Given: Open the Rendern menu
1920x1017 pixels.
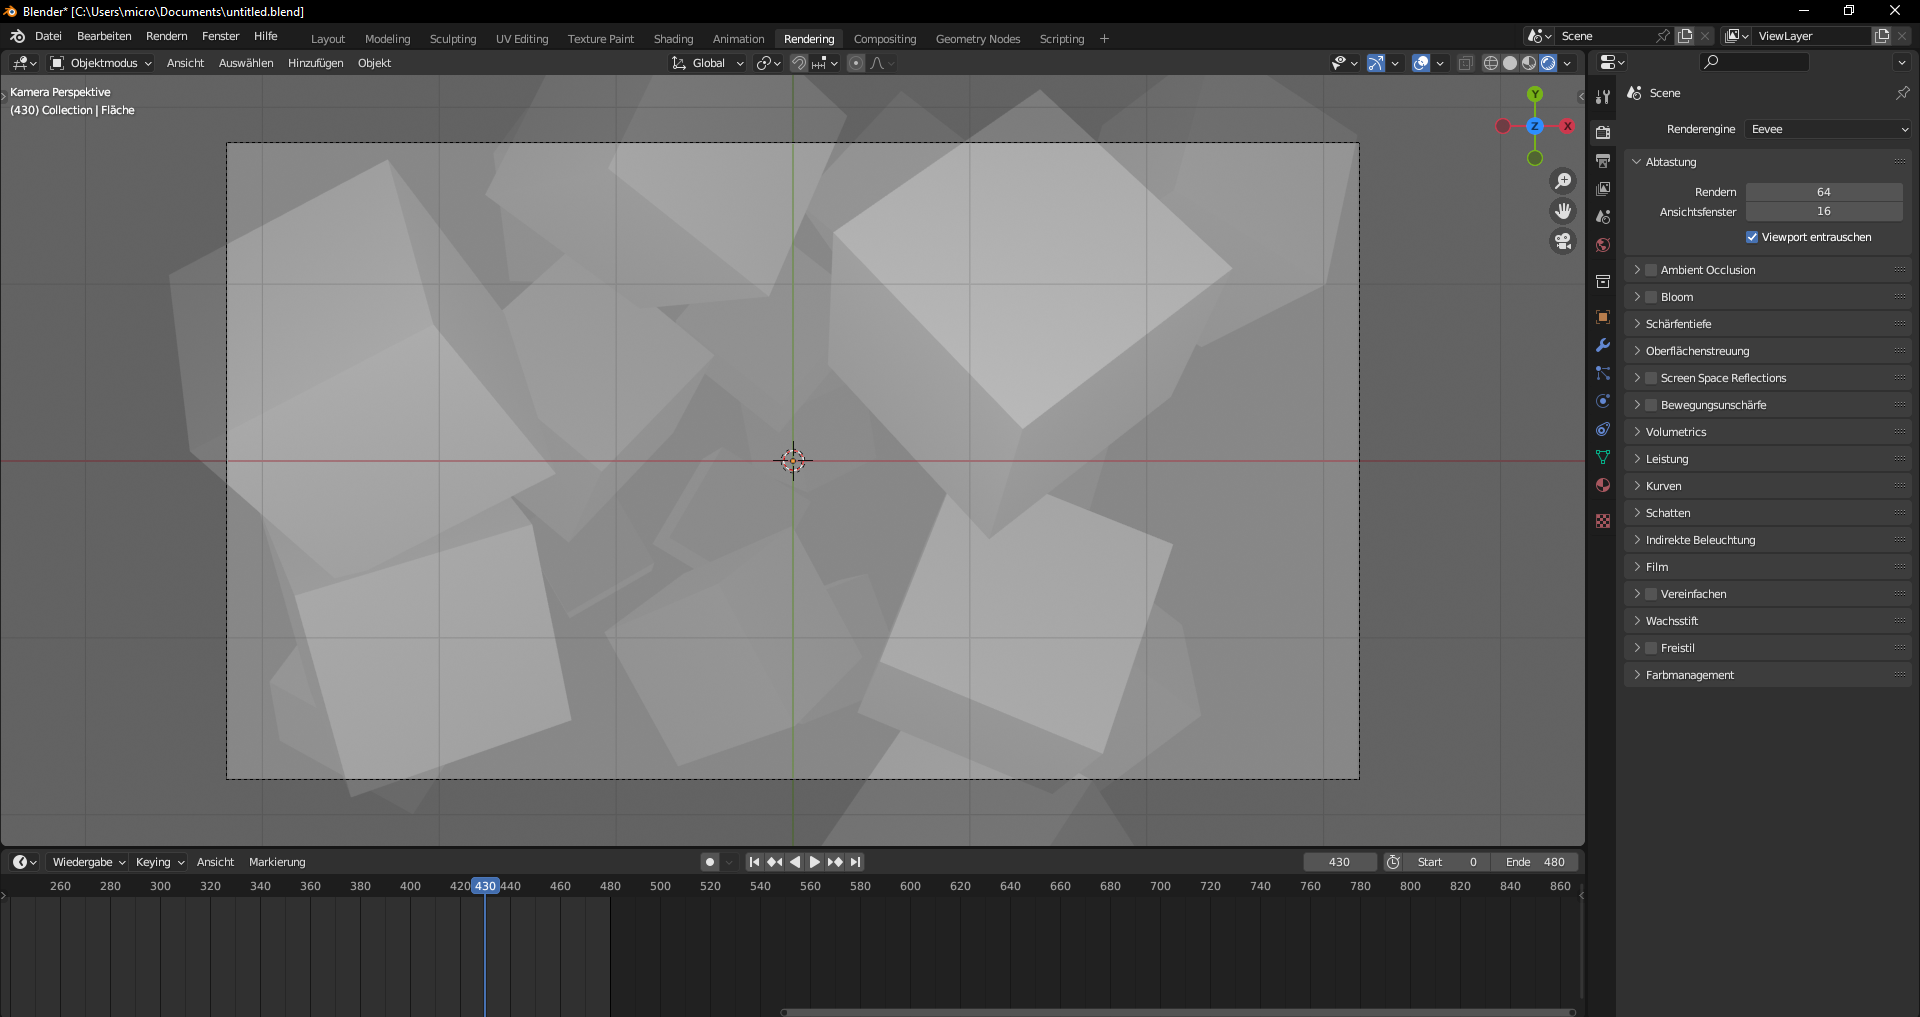Looking at the screenshot, I should 166,36.
